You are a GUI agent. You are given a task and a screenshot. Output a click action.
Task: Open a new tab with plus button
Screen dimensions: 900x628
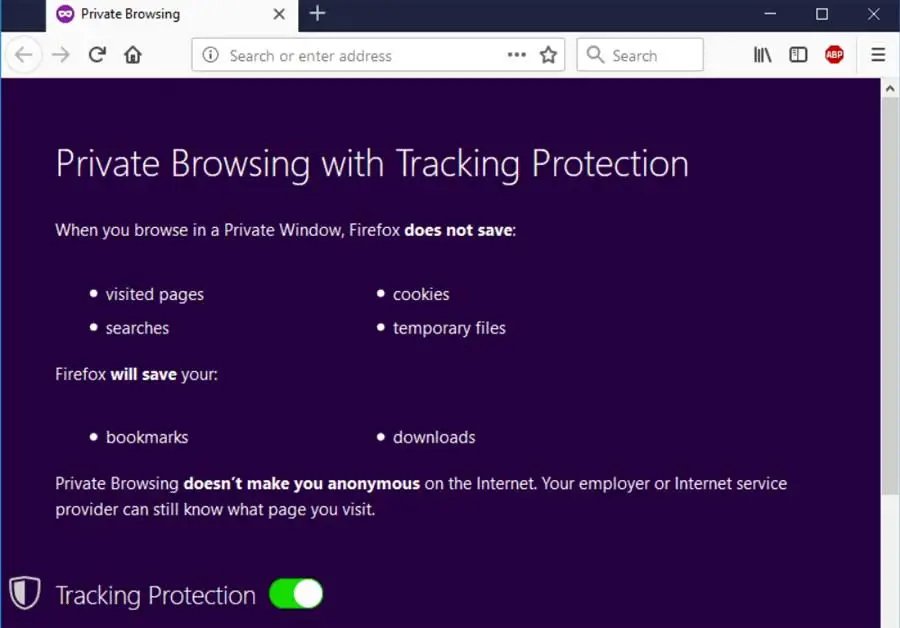(317, 14)
